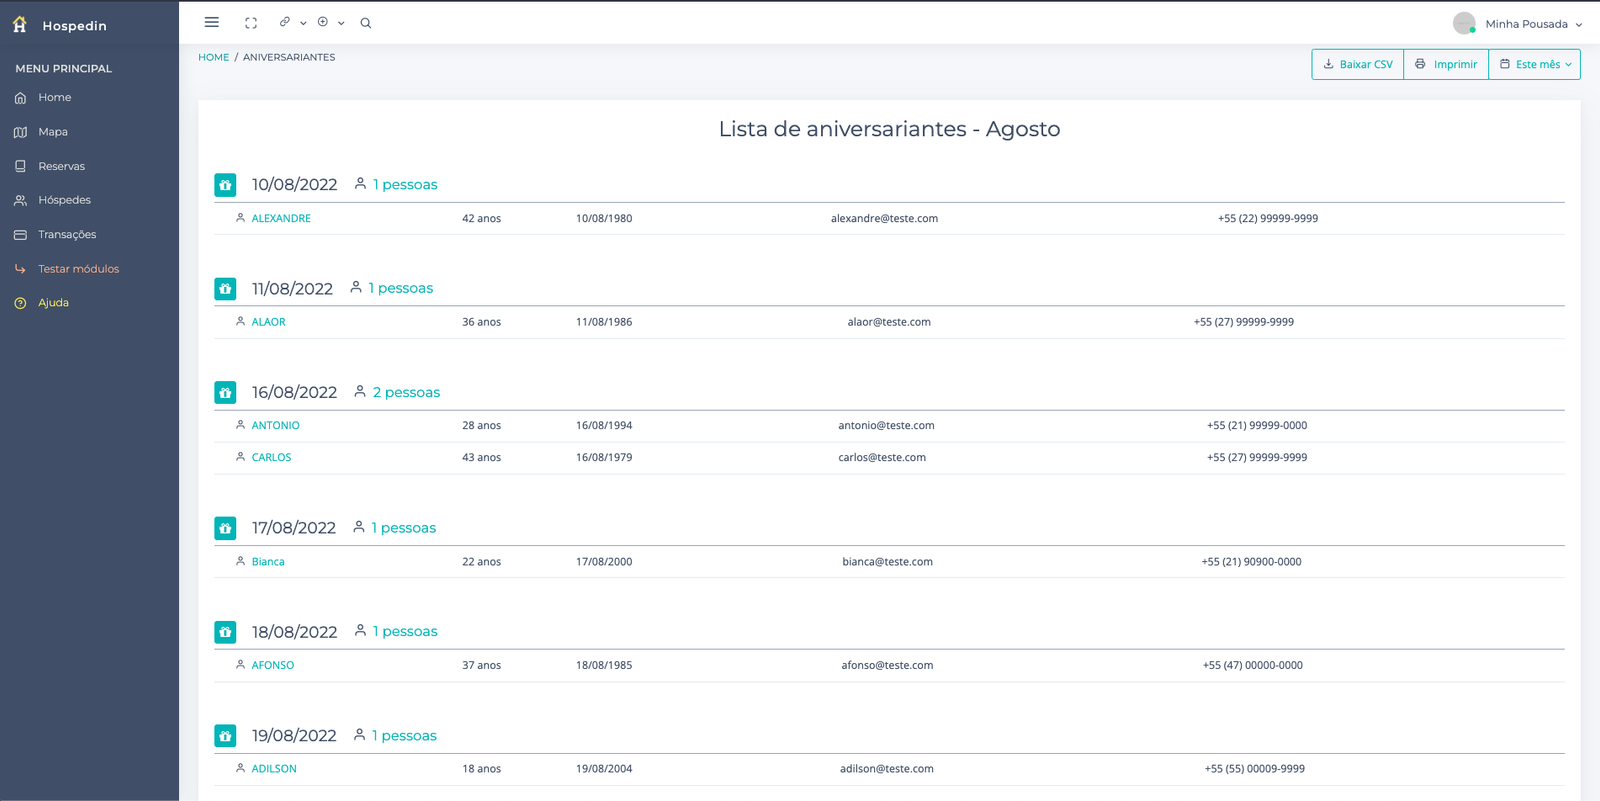Click the gift icon beside 18/08/2022
This screenshot has width=1600, height=801.
225,632
